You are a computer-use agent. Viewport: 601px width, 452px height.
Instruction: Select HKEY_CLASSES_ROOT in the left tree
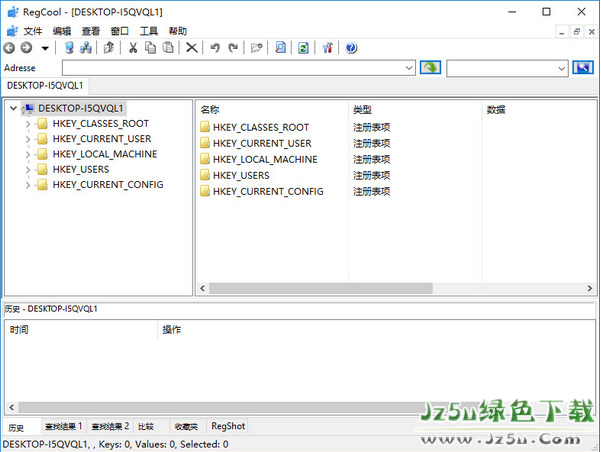tap(101, 123)
